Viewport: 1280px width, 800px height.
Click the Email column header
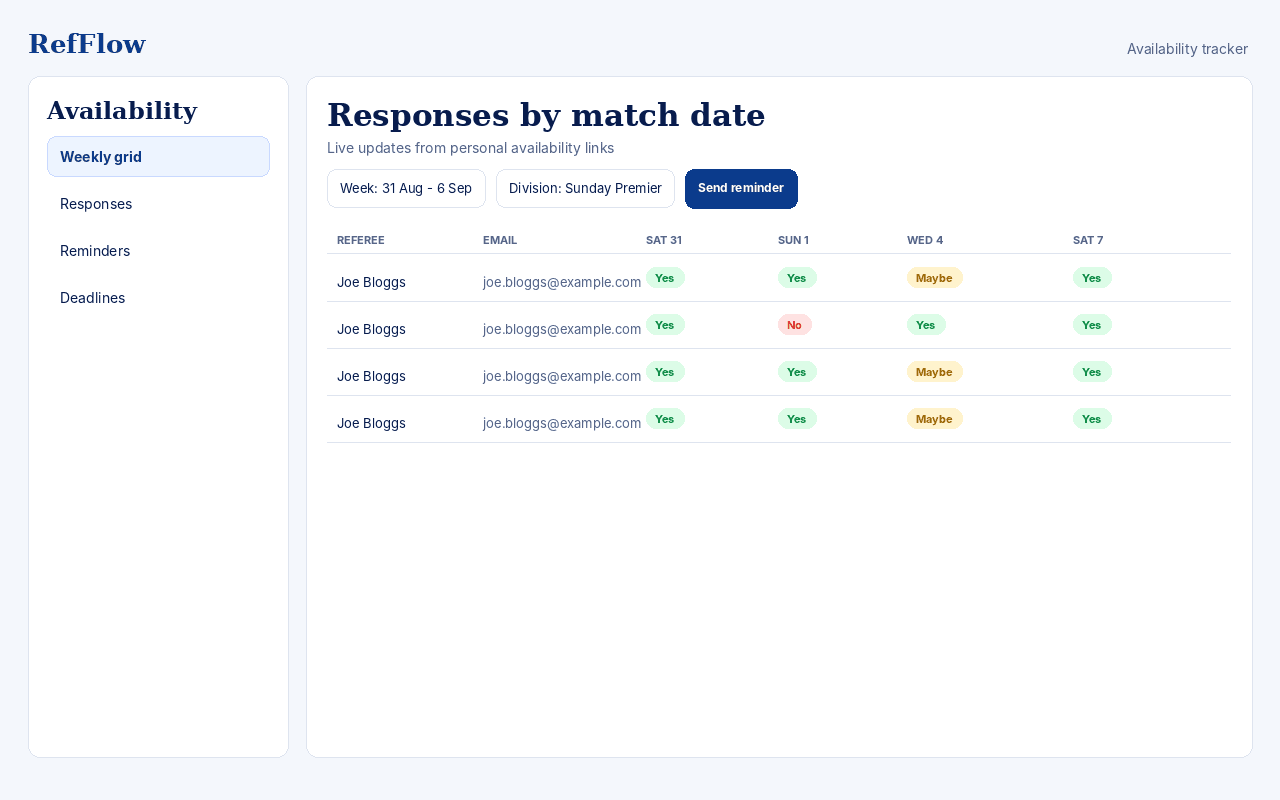pyautogui.click(x=500, y=240)
